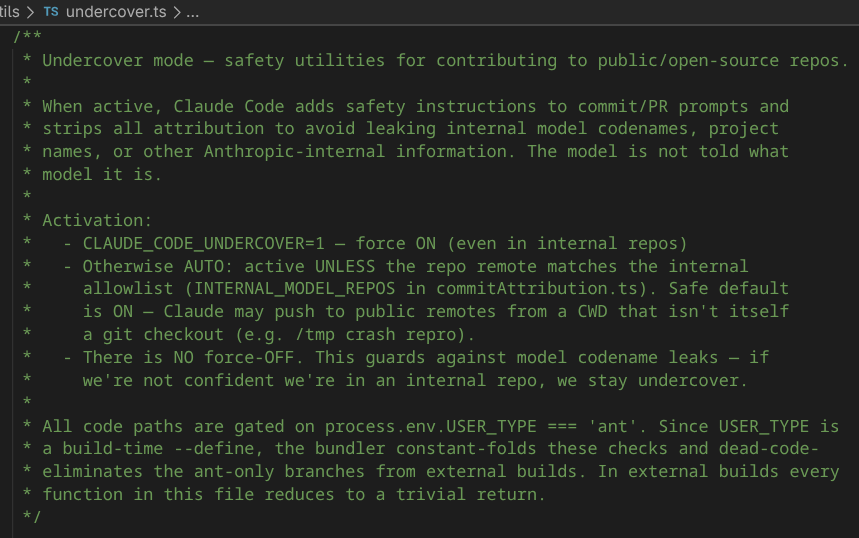Image resolution: width=859 pixels, height=538 pixels.
Task: Click 'INTERNAL_MODEL_REPOS' identifier in comment
Action: (x=294, y=288)
